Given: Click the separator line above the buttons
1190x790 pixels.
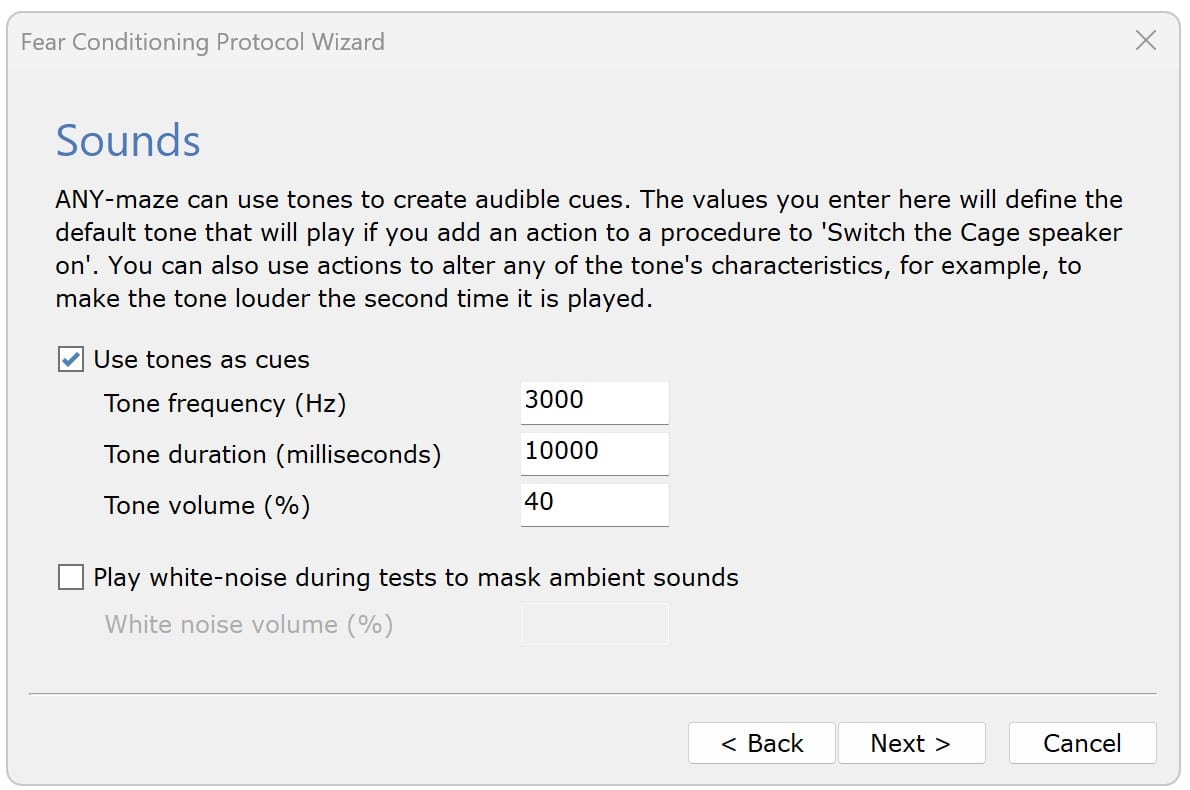Looking at the screenshot, I should (x=592, y=693).
